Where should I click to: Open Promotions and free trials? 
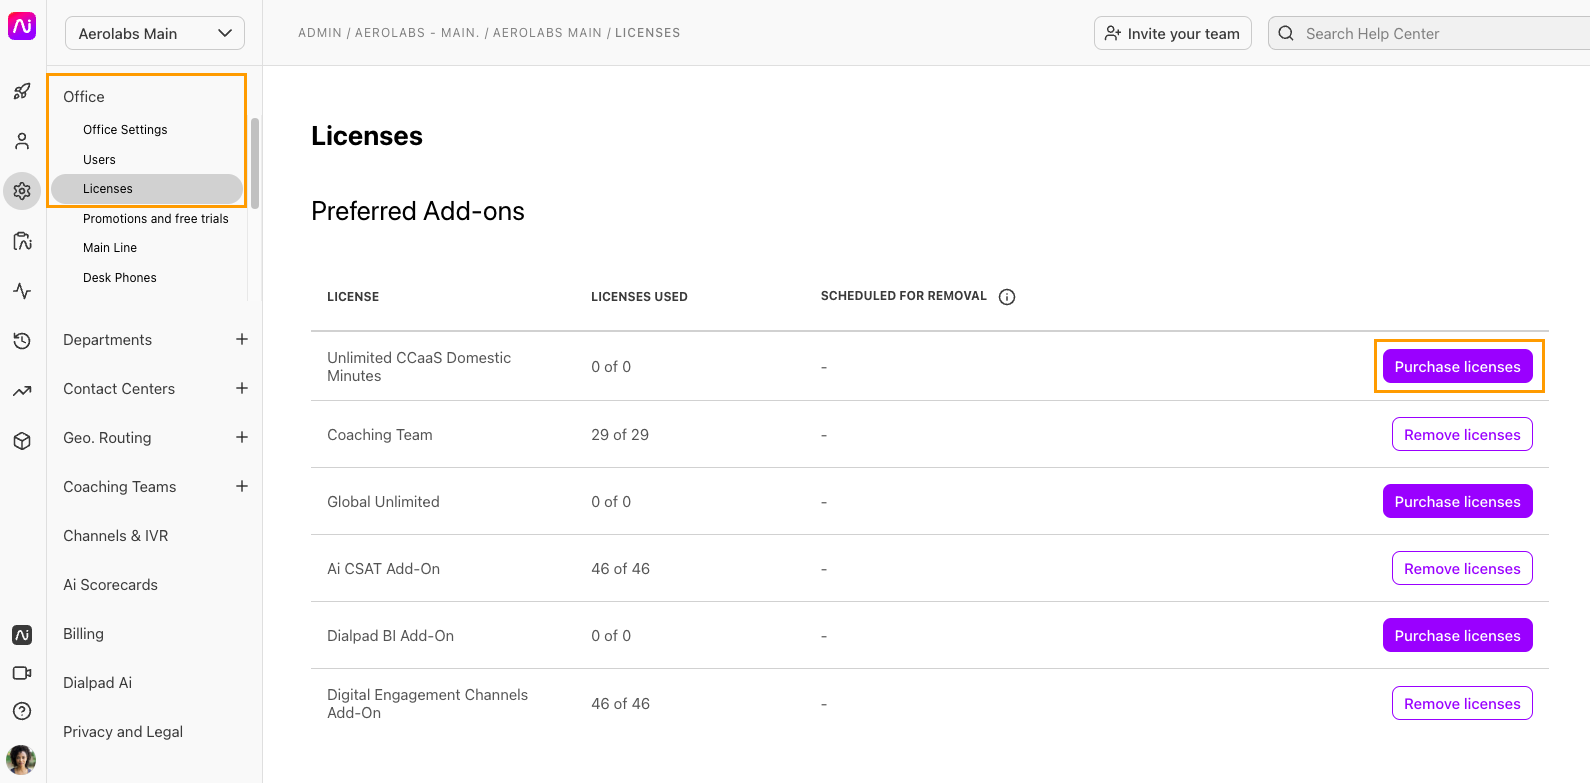tap(156, 219)
